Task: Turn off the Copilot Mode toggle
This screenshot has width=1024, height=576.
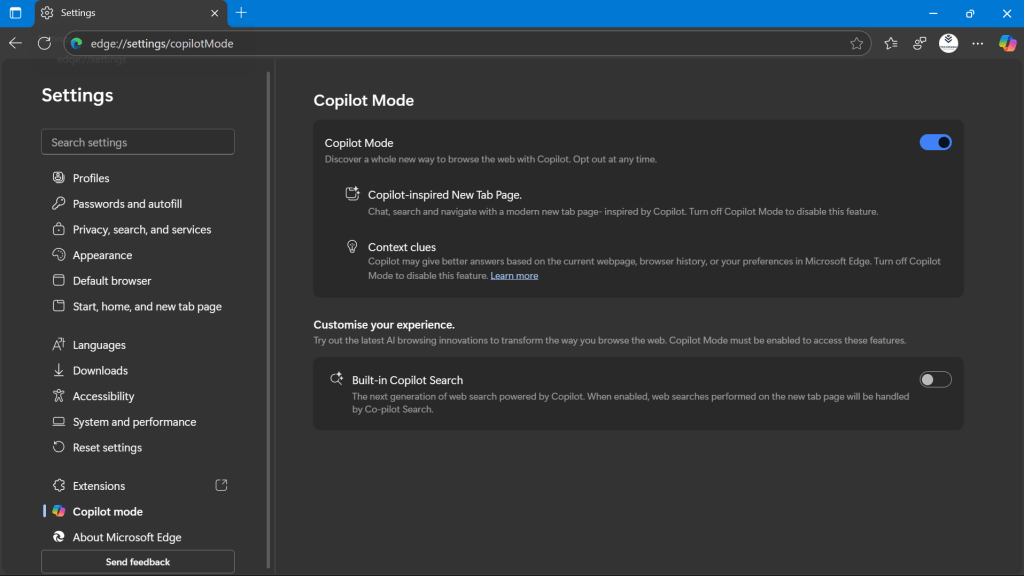Action: pyautogui.click(x=935, y=142)
